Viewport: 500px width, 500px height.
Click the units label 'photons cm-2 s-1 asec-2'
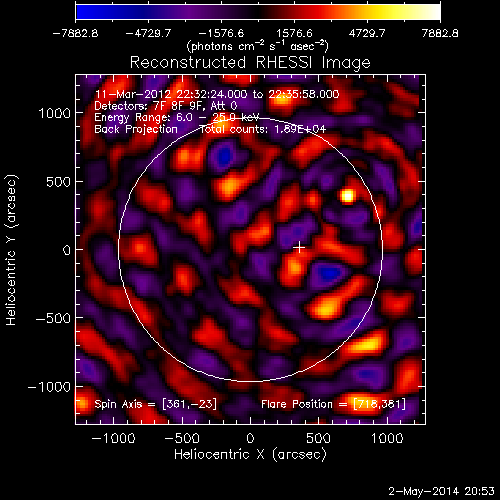(x=258, y=46)
